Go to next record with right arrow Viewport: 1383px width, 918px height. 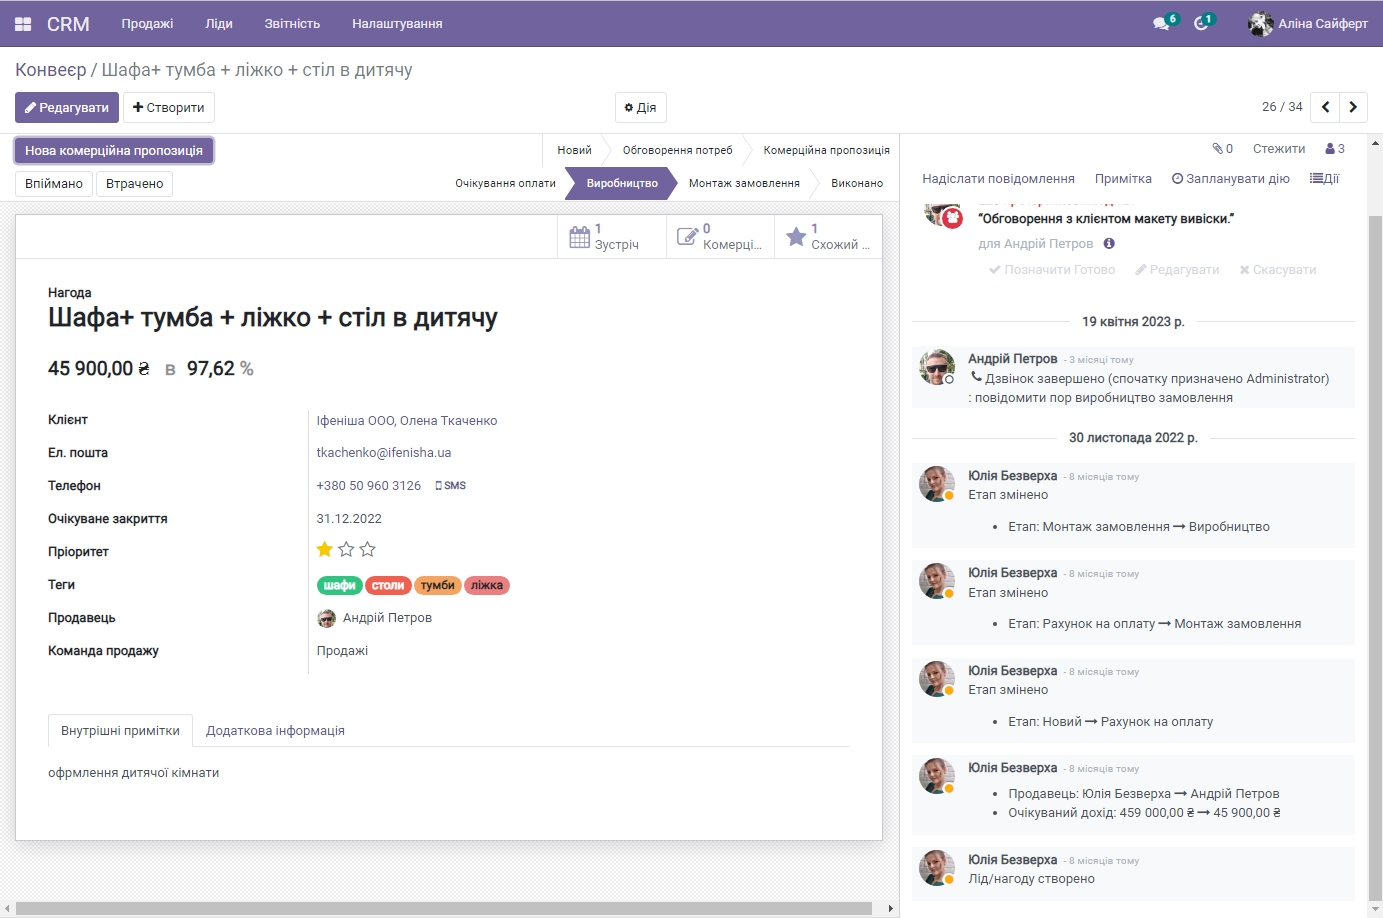click(x=1353, y=107)
